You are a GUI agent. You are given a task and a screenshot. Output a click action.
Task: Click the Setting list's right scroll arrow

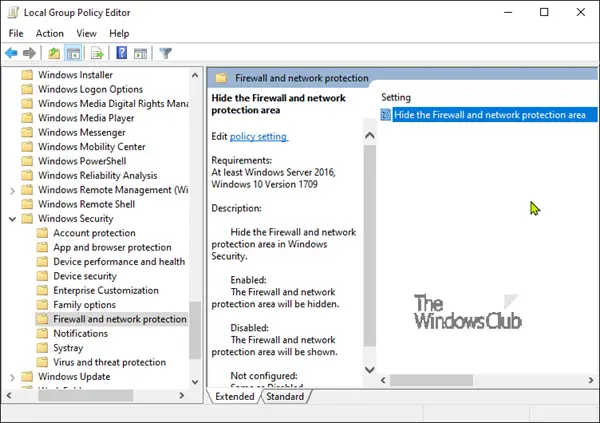(591, 380)
